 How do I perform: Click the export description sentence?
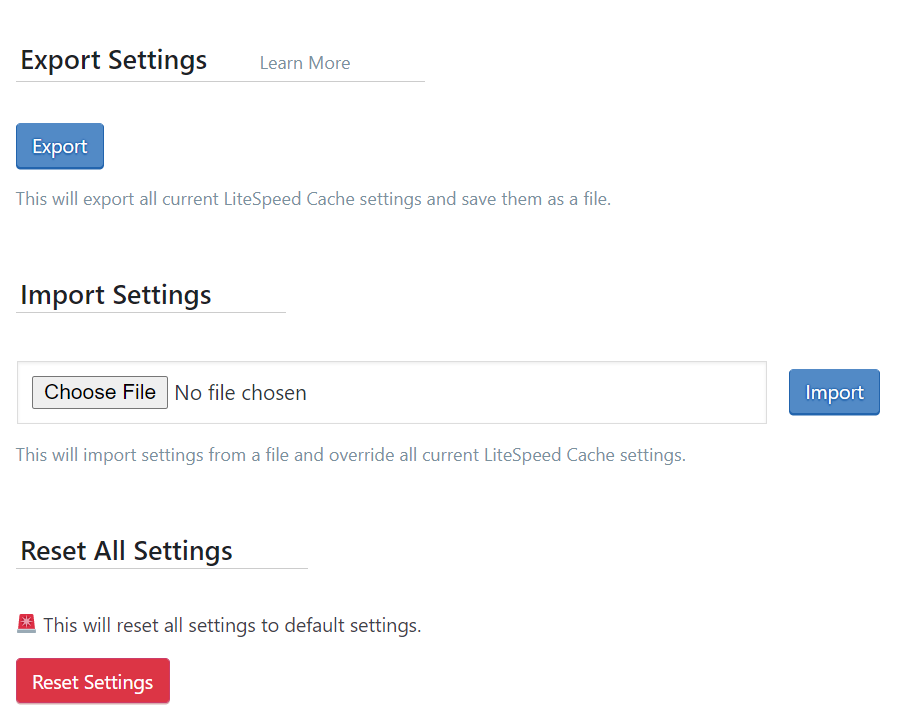click(313, 199)
